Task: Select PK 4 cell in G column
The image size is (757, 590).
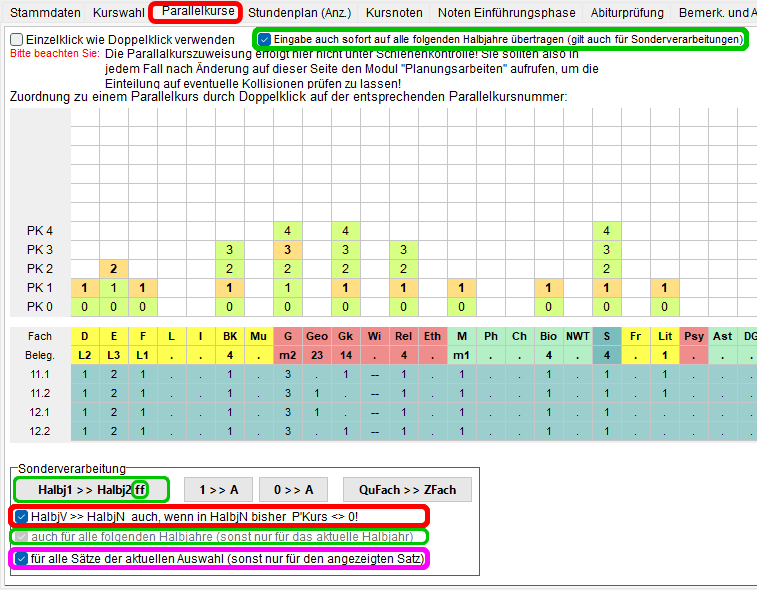Action: point(287,230)
